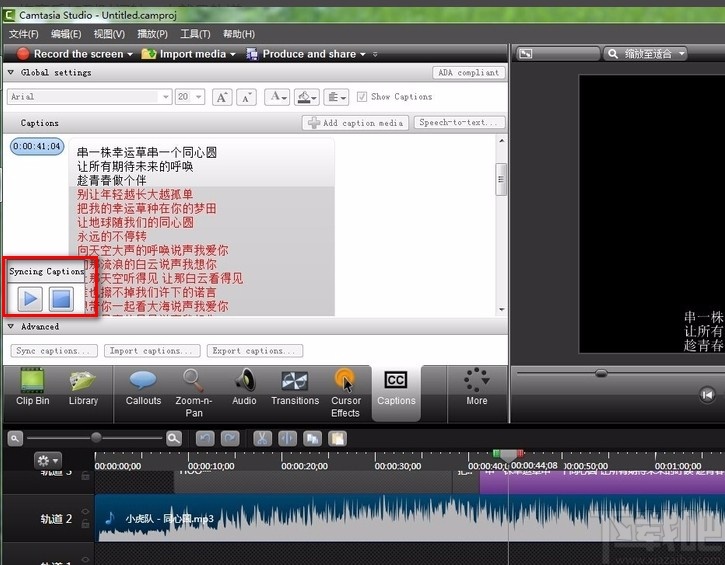Open the Audio tool

click(x=244, y=388)
